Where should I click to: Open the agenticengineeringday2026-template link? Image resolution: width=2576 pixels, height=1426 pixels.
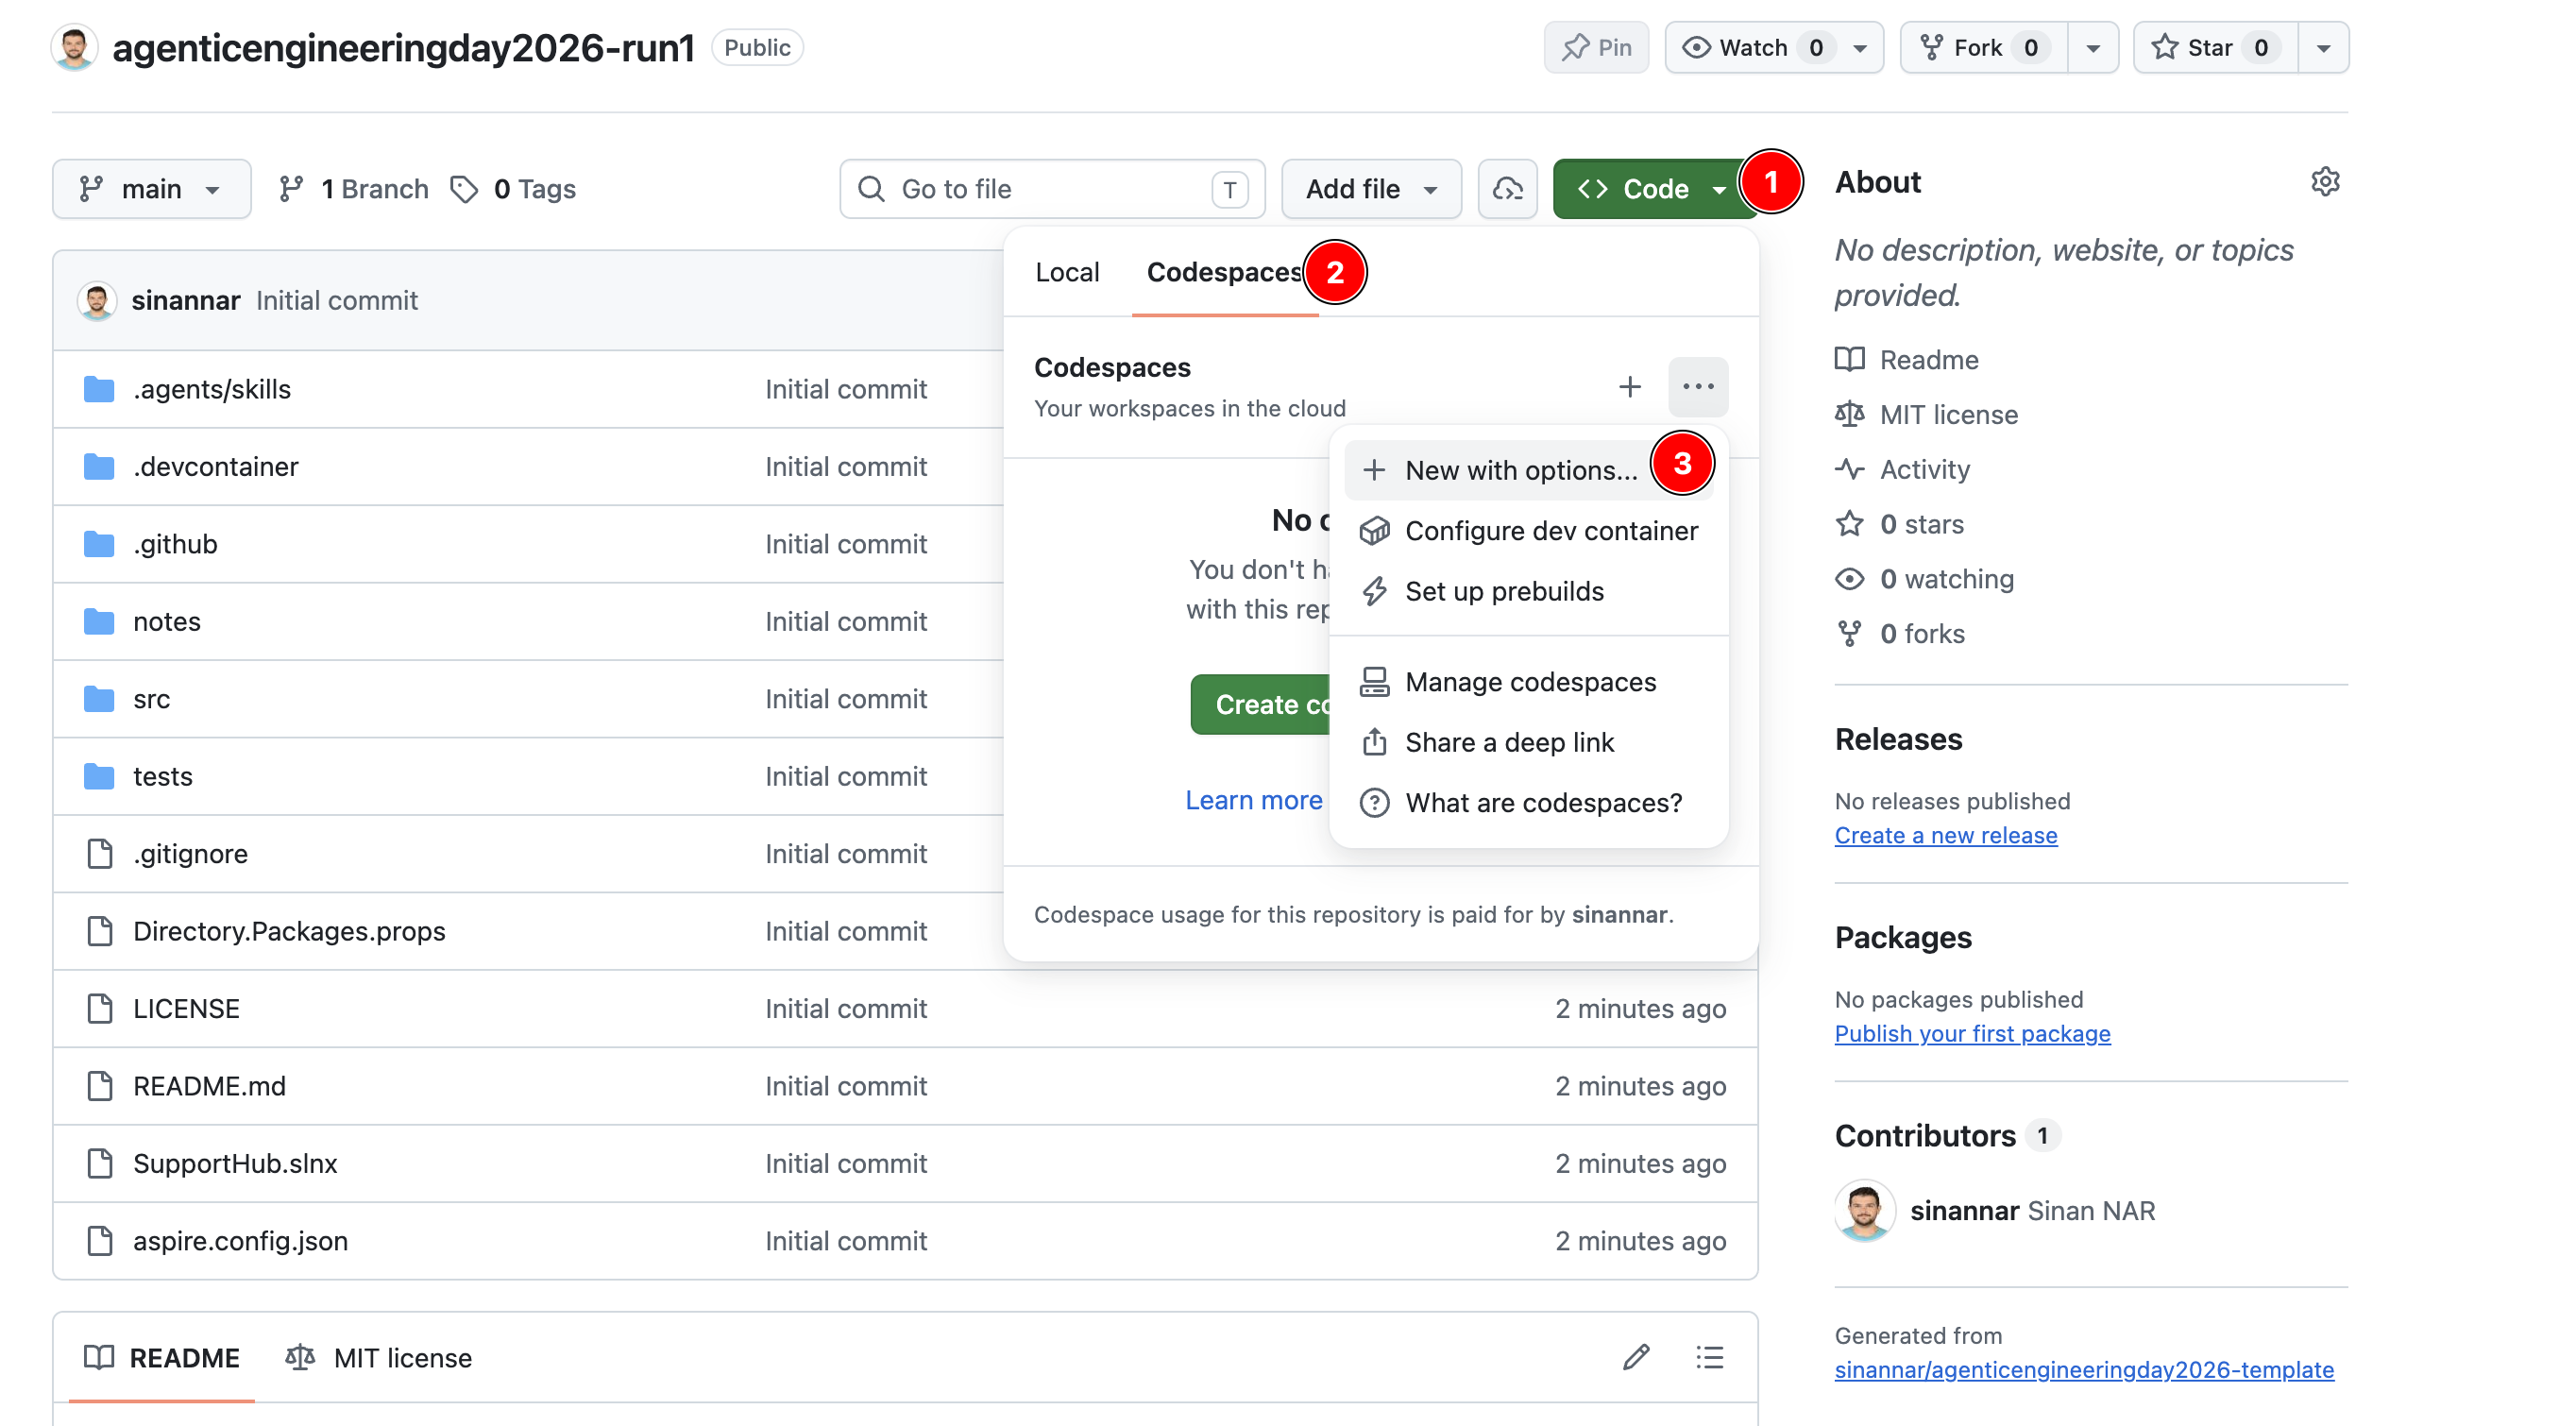coord(2084,1369)
